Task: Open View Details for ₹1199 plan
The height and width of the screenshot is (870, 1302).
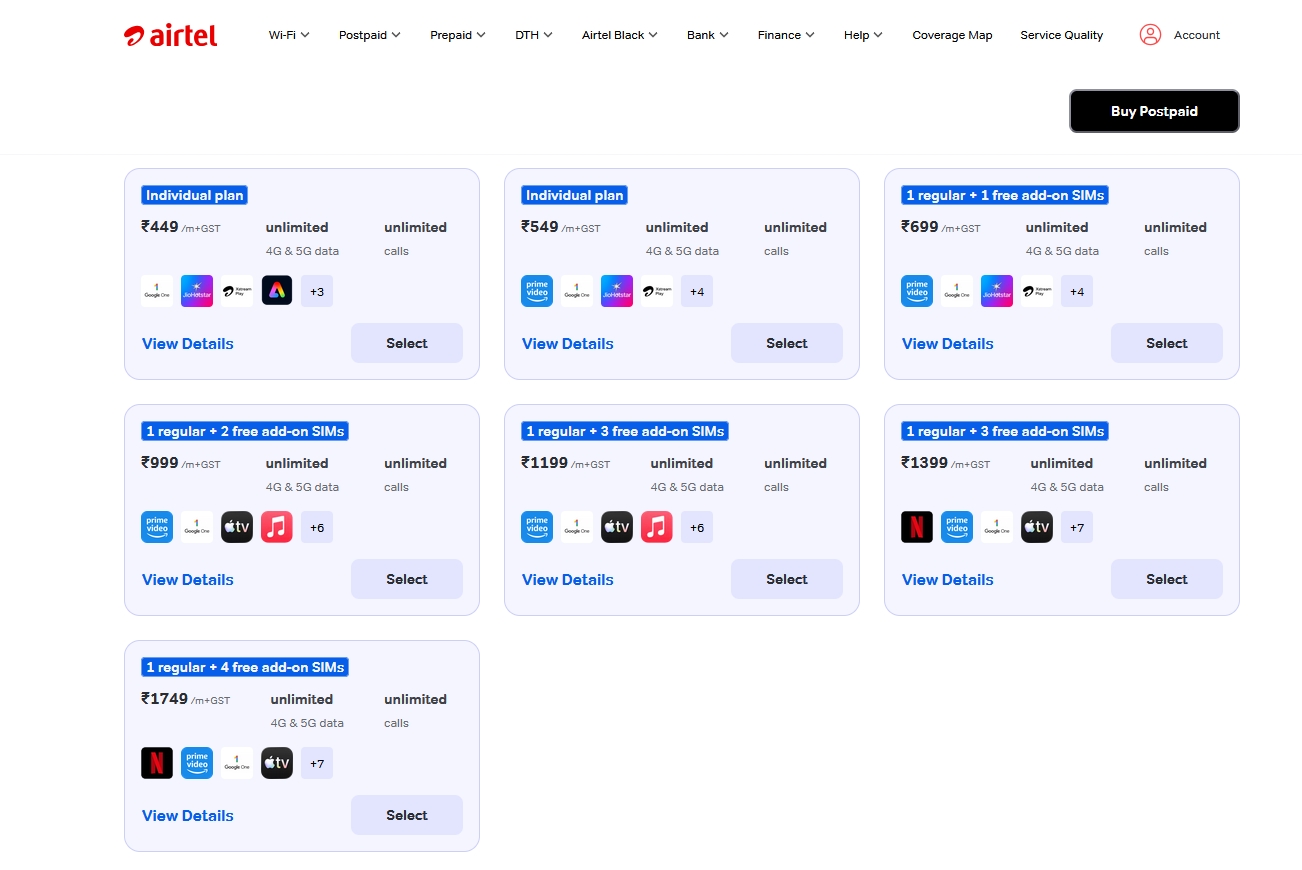Action: click(x=568, y=579)
